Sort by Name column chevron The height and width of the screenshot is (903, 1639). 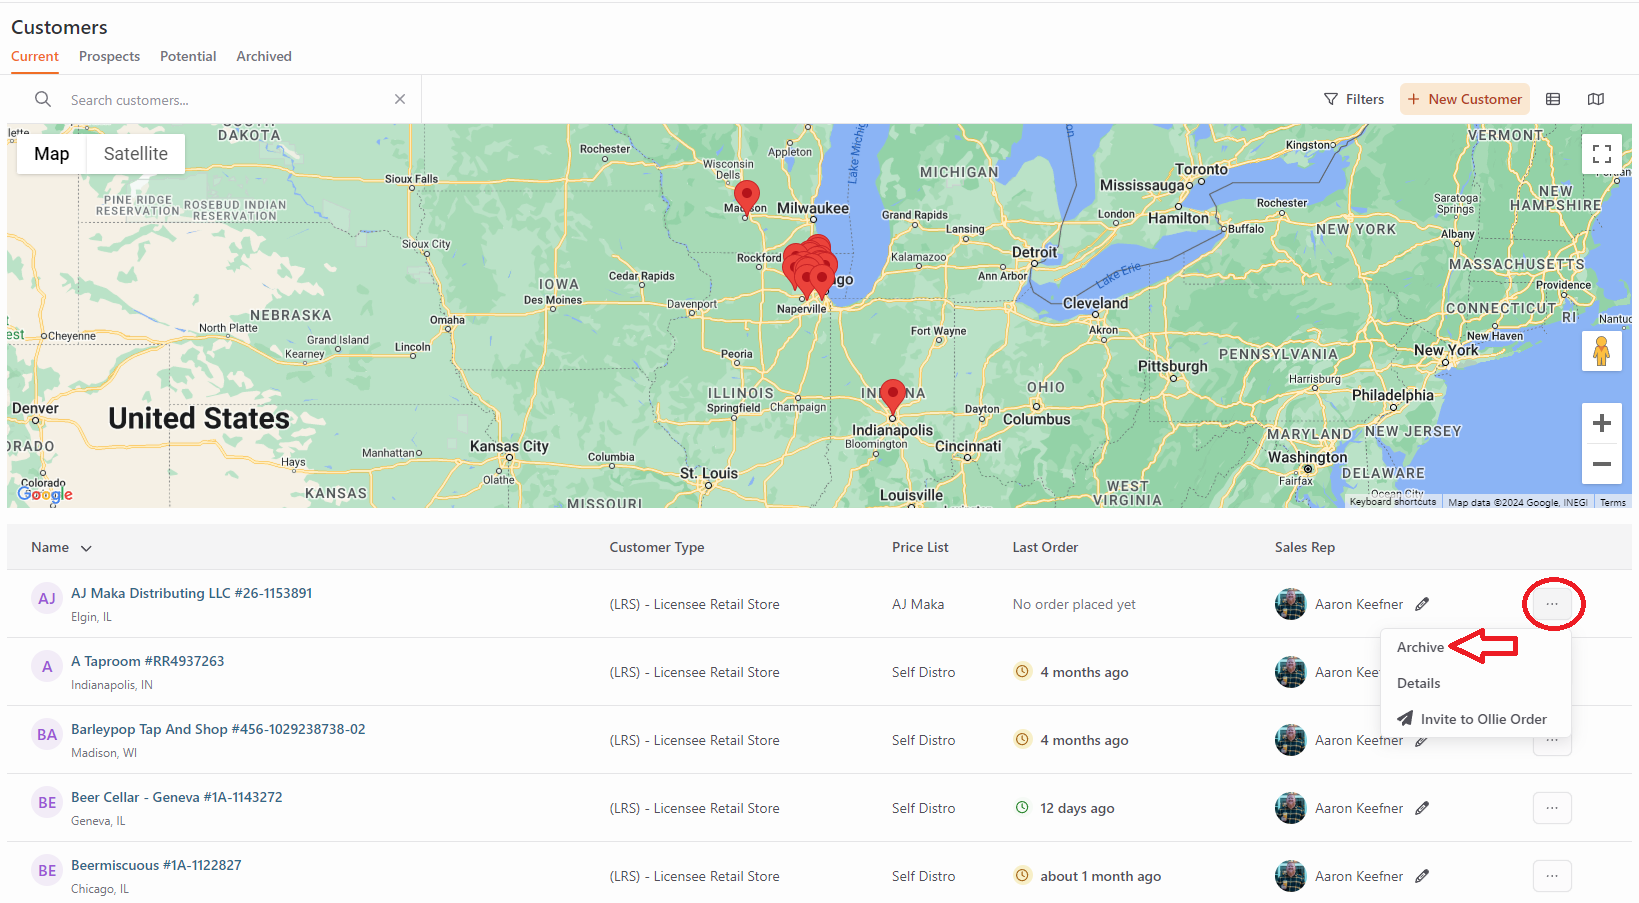tap(86, 548)
